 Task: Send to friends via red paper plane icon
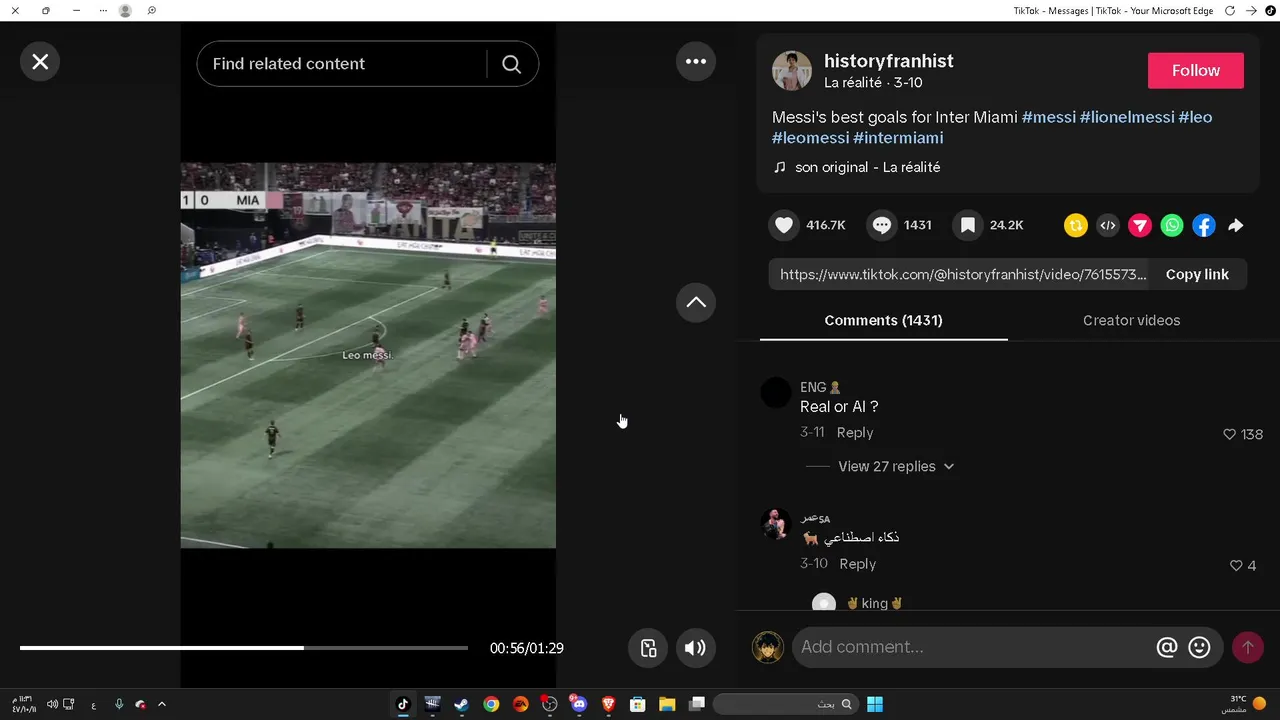[1140, 226]
